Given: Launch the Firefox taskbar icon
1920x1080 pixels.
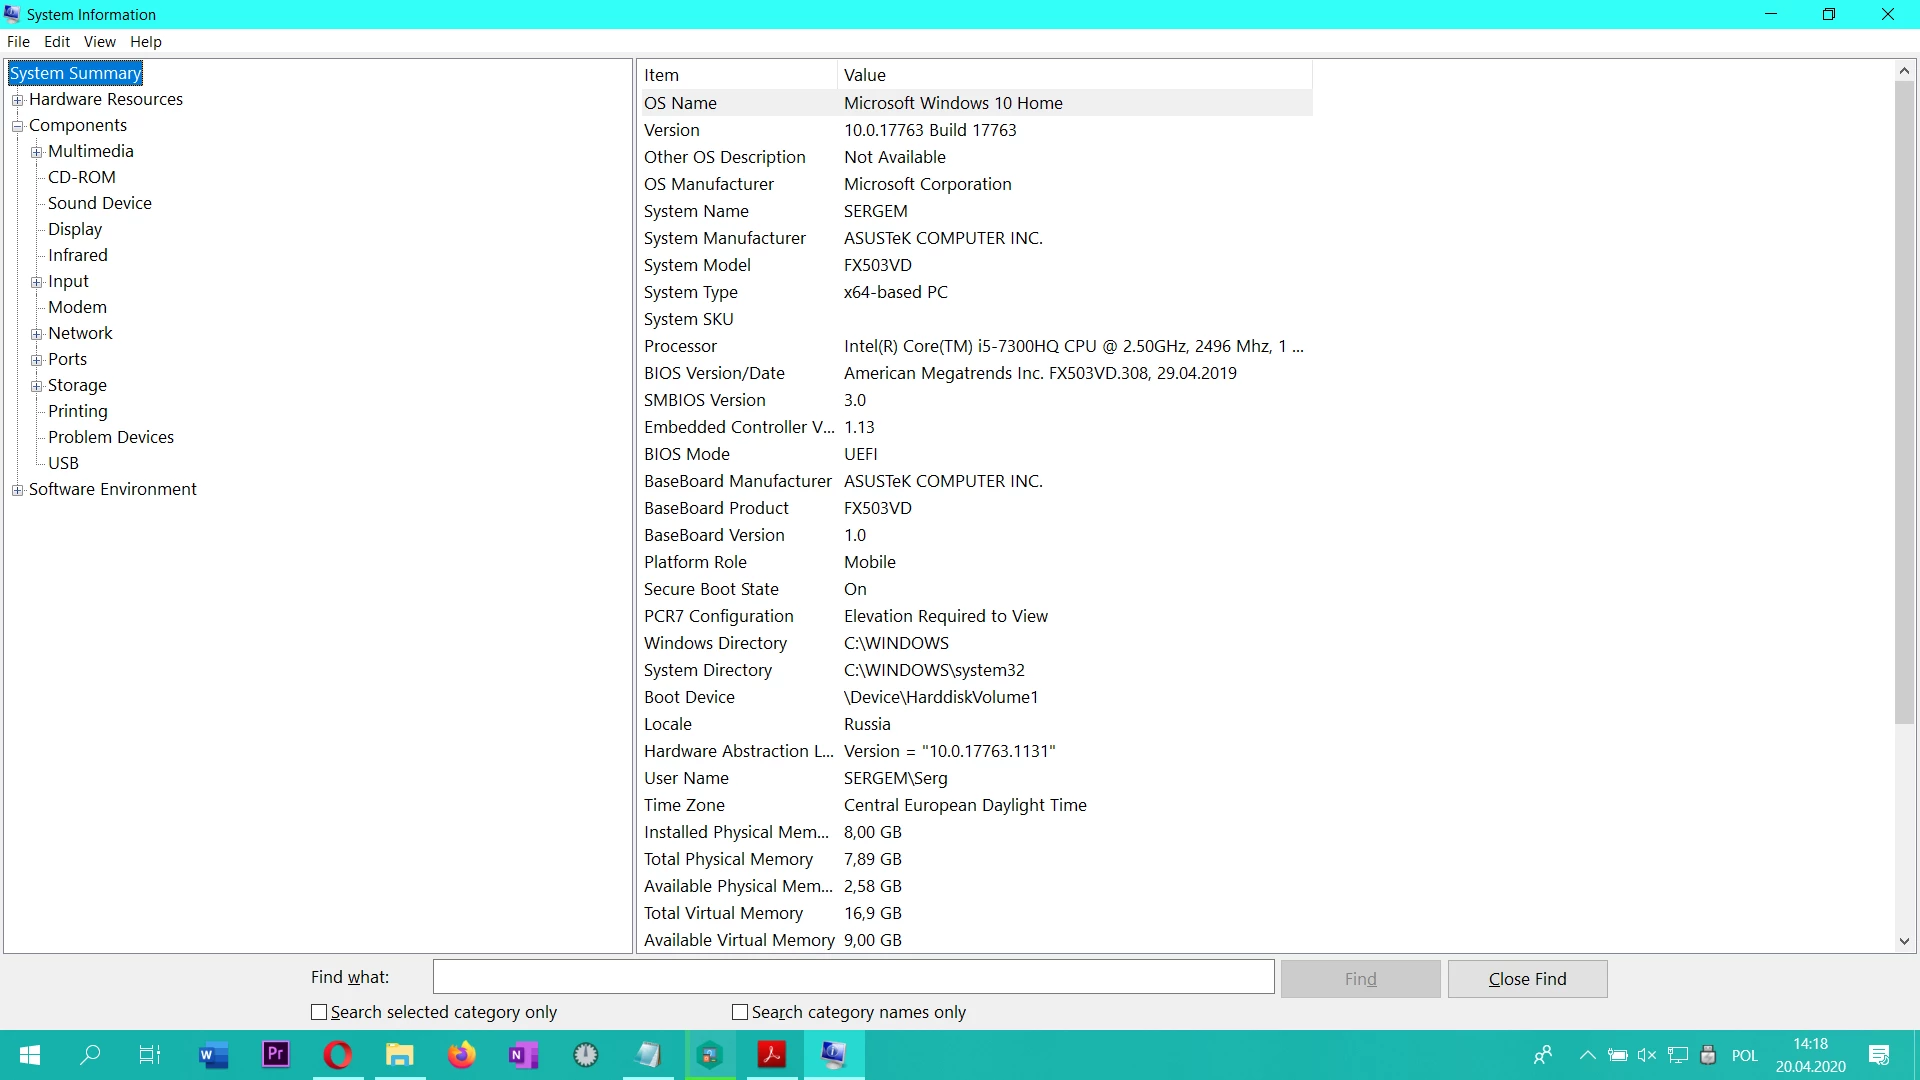Looking at the screenshot, I should [x=461, y=1055].
